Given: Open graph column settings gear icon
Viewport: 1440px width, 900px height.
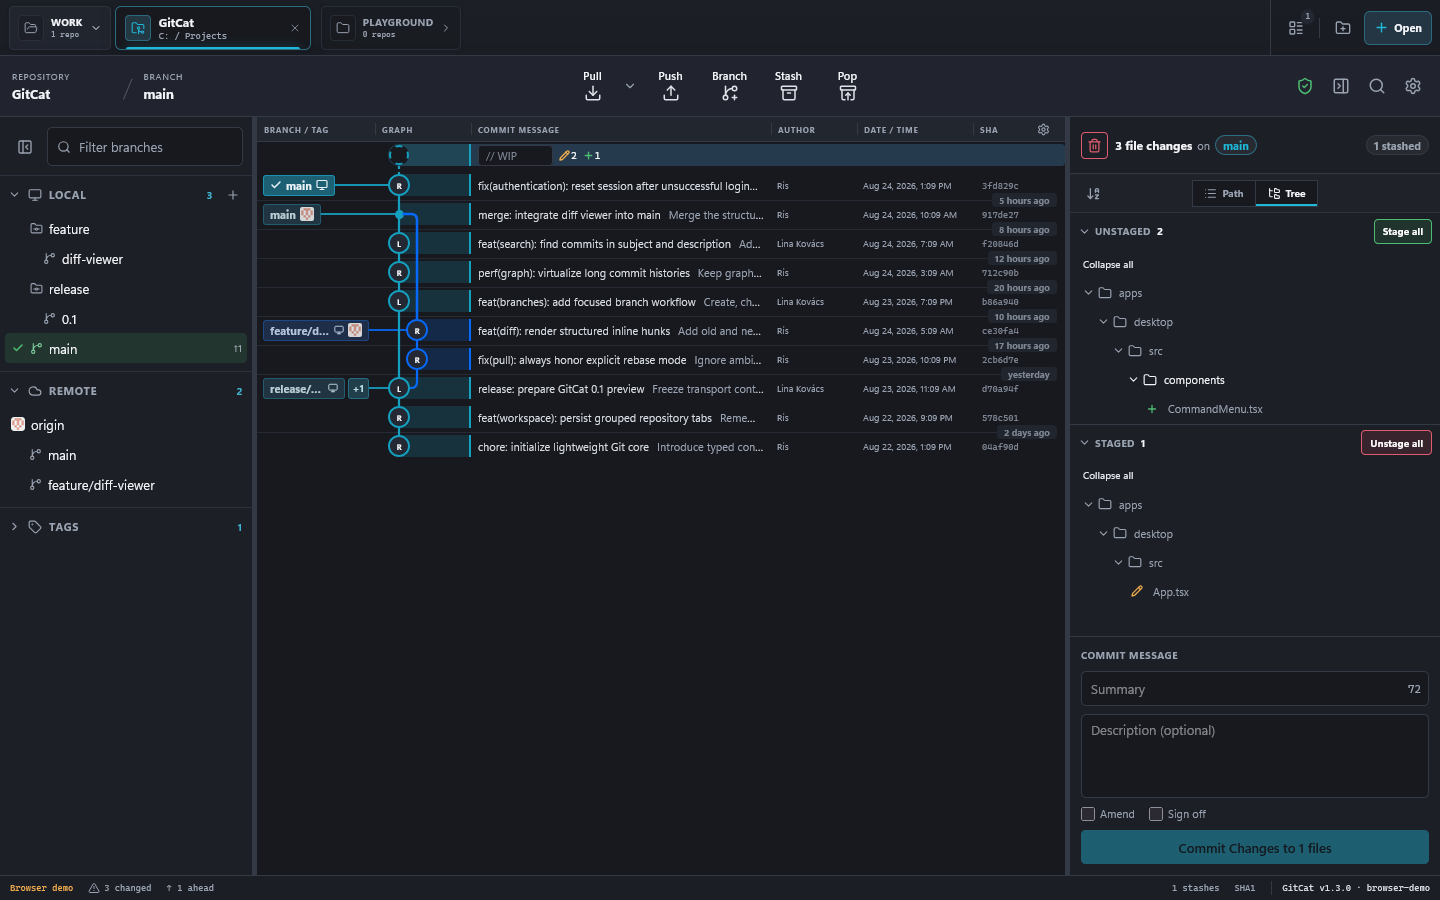Looking at the screenshot, I should coord(1043,130).
